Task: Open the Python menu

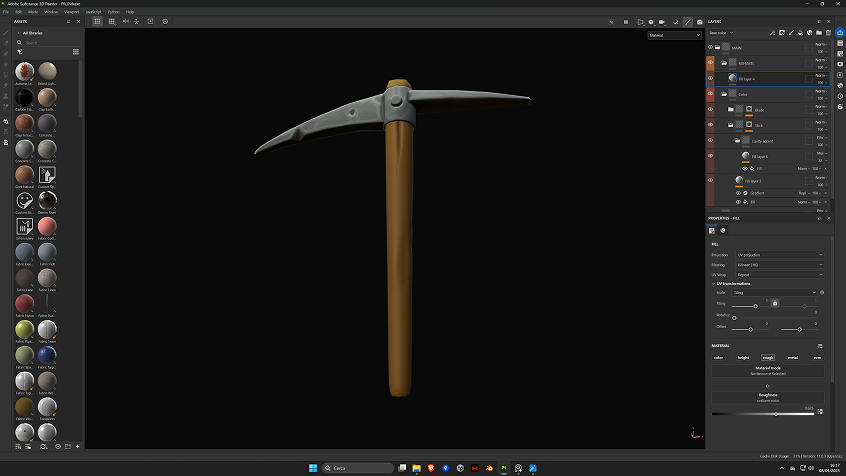Action: pos(113,11)
